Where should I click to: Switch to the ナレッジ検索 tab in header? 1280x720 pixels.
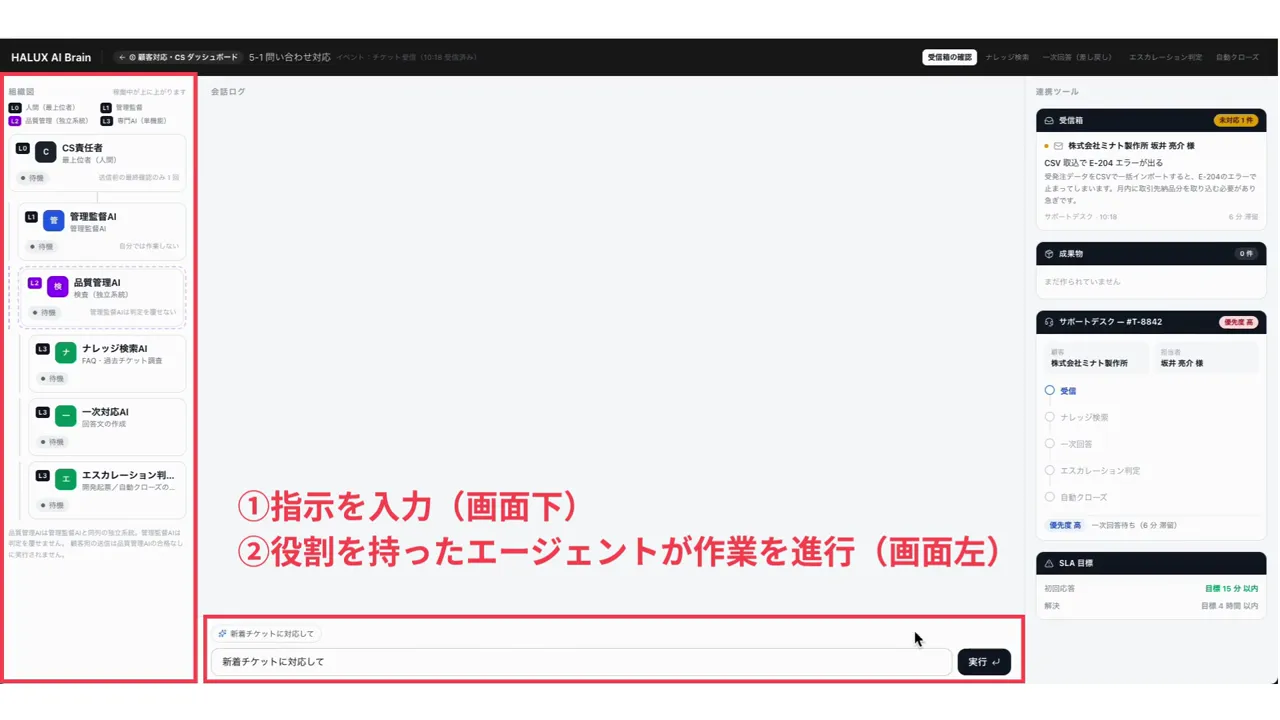coord(1007,57)
